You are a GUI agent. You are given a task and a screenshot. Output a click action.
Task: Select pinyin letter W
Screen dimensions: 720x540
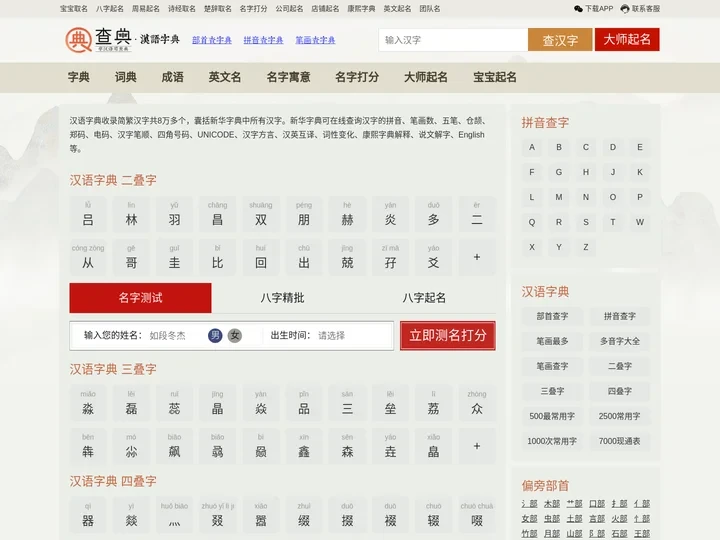click(x=640, y=222)
